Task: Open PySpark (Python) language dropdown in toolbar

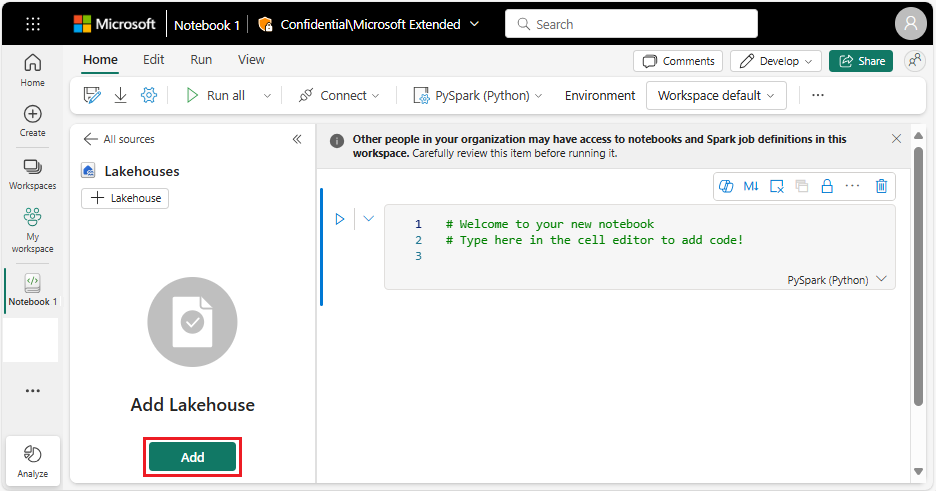Action: 478,95
